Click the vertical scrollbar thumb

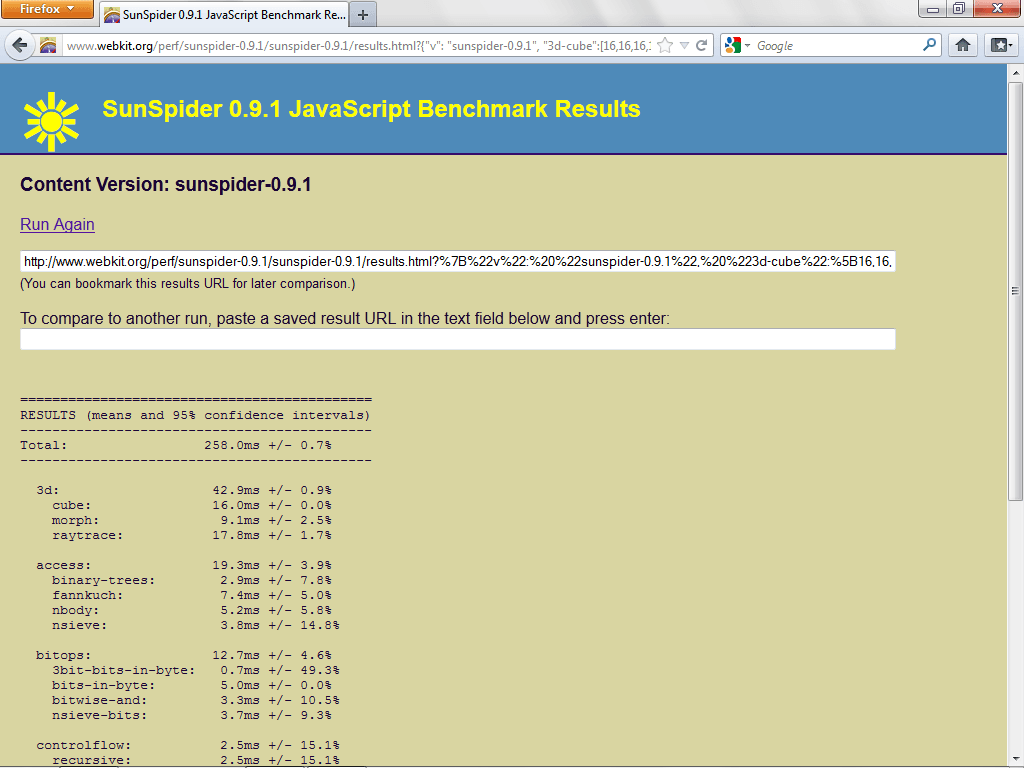coord(1015,291)
